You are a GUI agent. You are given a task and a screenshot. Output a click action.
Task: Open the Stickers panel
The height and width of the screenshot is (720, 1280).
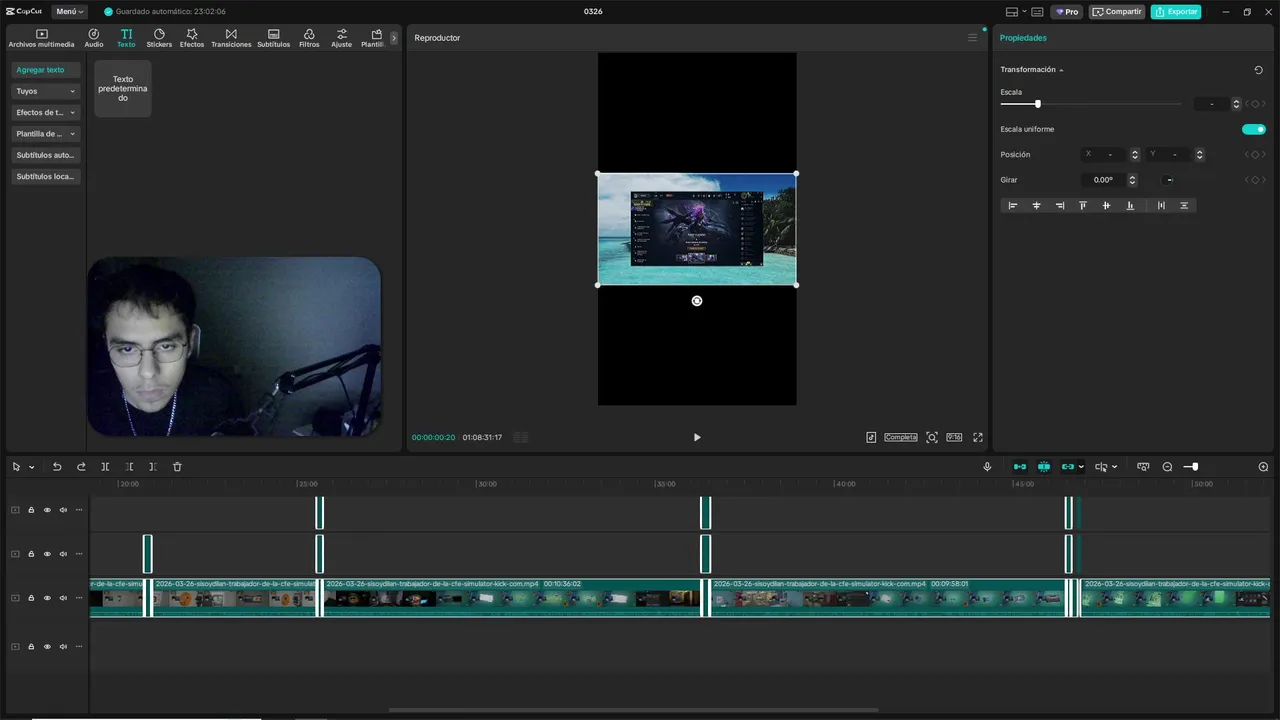[x=159, y=38]
